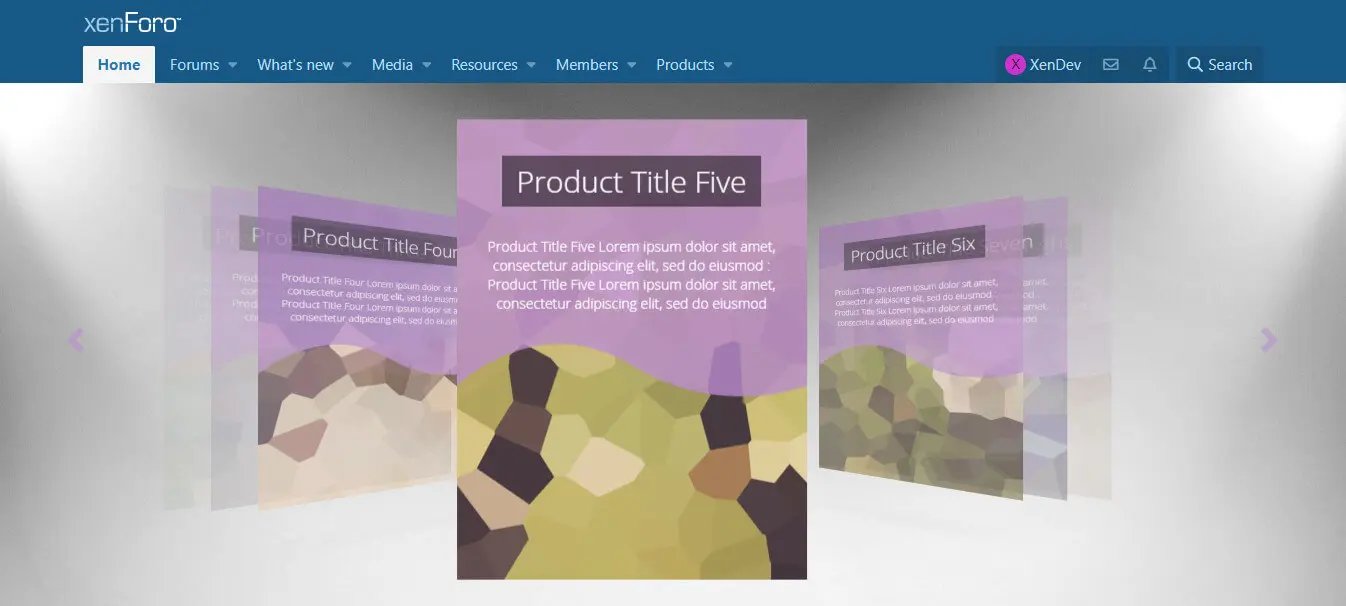Screen dimensions: 1346x606
Task: Expand the Products dropdown arrow
Action: (x=728, y=65)
